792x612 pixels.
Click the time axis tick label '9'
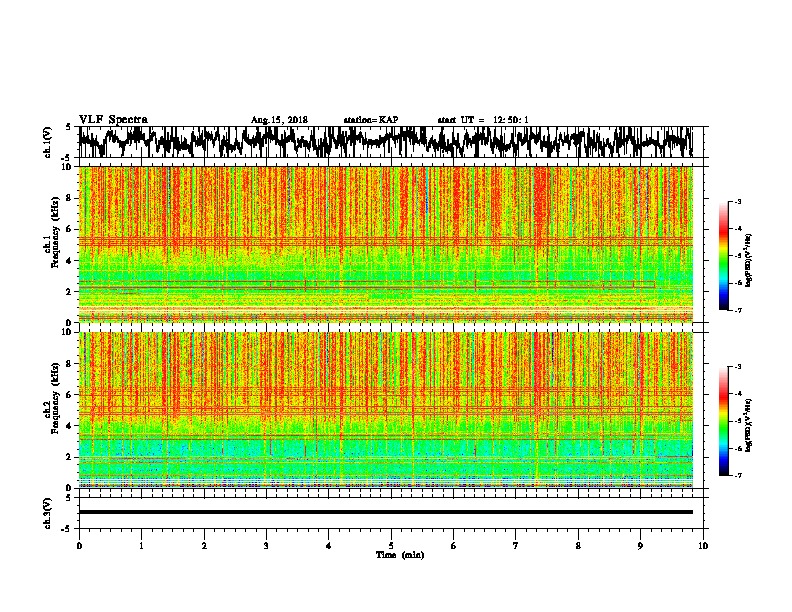(640, 546)
